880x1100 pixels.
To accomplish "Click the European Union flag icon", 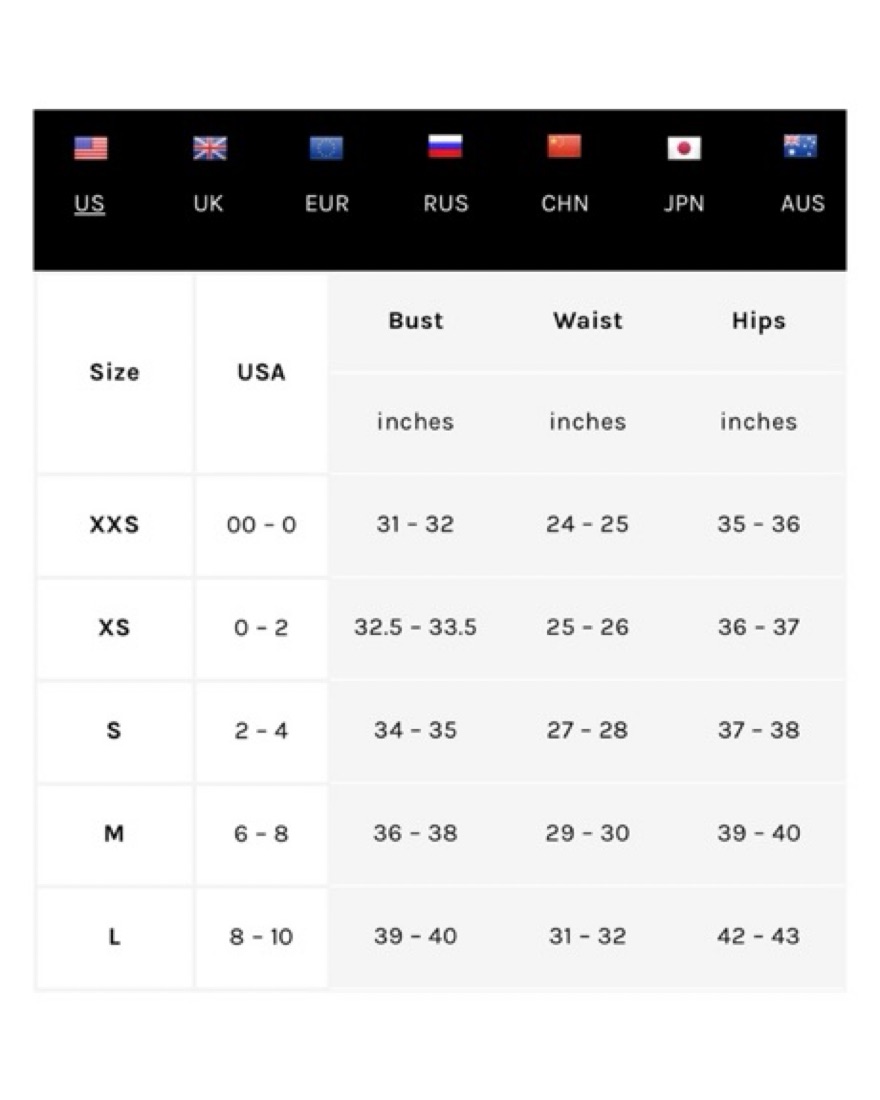I will (326, 149).
